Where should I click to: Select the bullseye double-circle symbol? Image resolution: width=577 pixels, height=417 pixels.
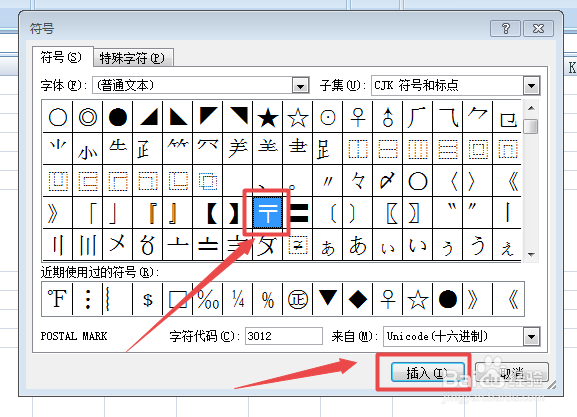(88, 117)
